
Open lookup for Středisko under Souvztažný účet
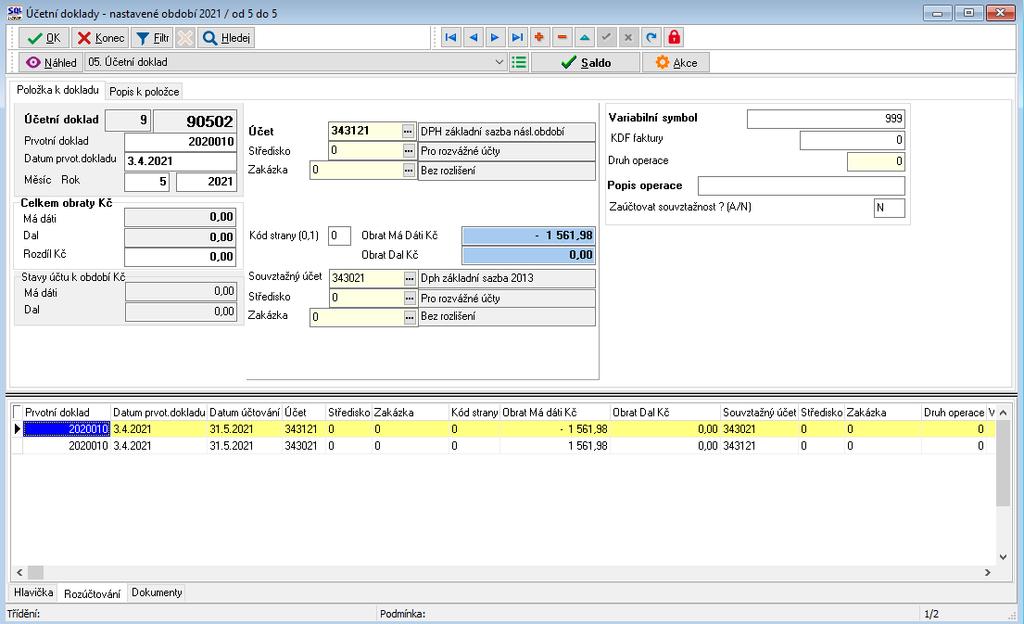click(409, 298)
